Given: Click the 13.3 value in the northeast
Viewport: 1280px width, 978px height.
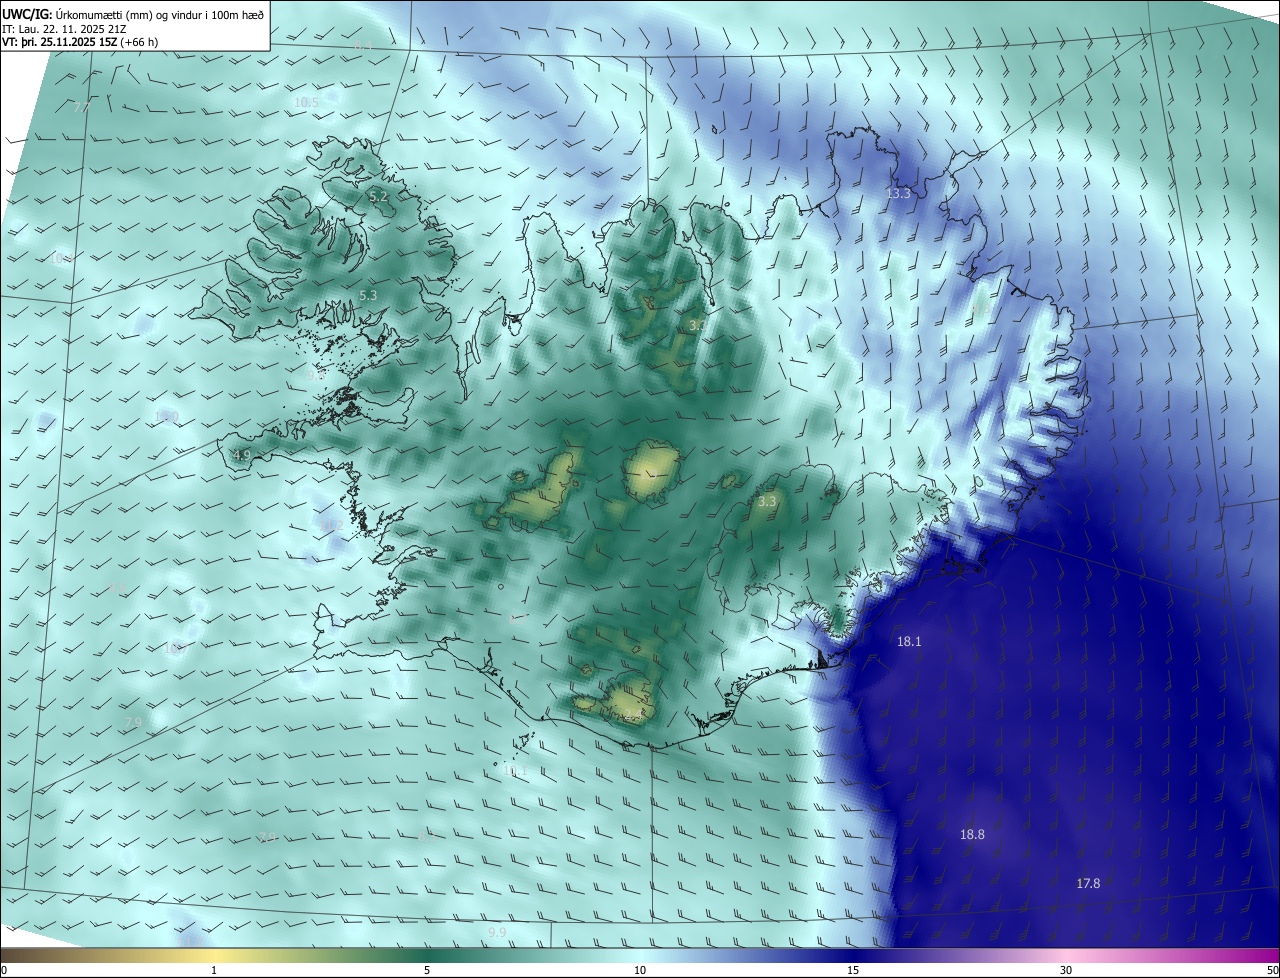Looking at the screenshot, I should click(899, 193).
